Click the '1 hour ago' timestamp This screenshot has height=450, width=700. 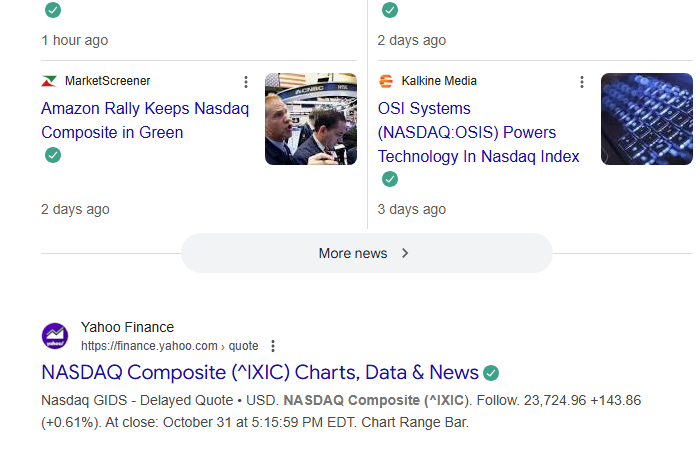(x=75, y=40)
